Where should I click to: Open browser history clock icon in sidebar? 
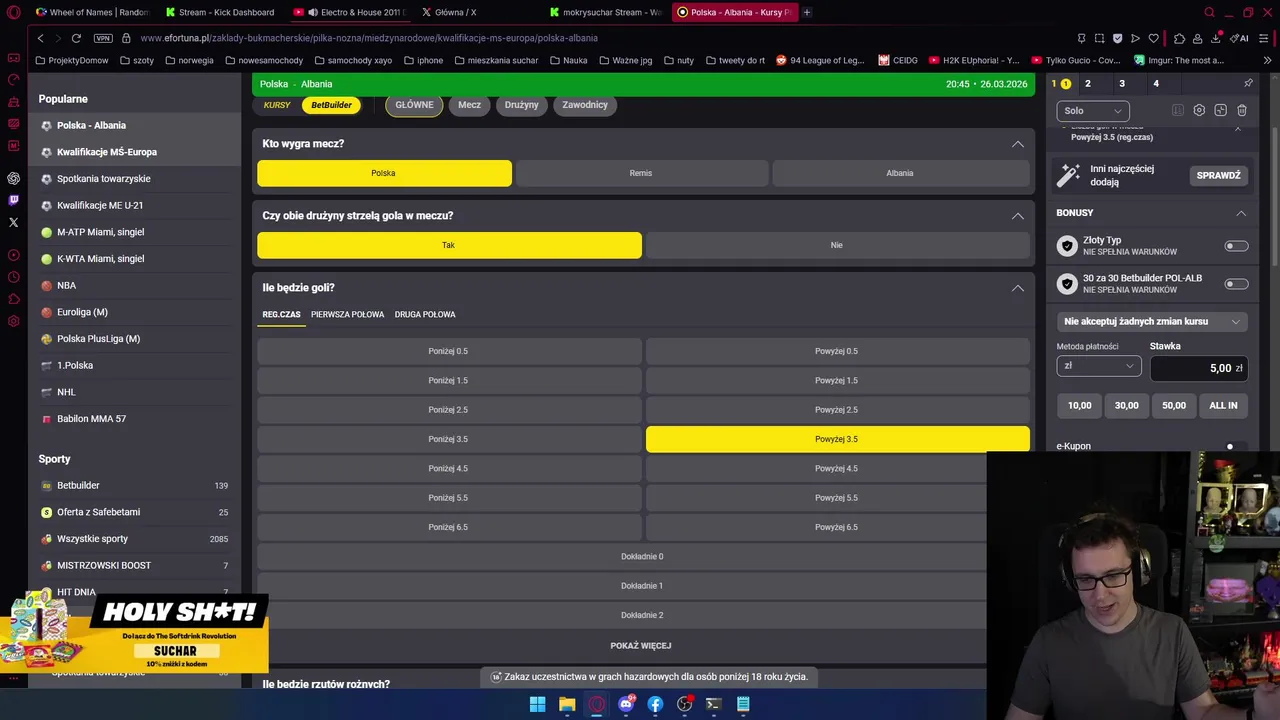click(x=13, y=277)
